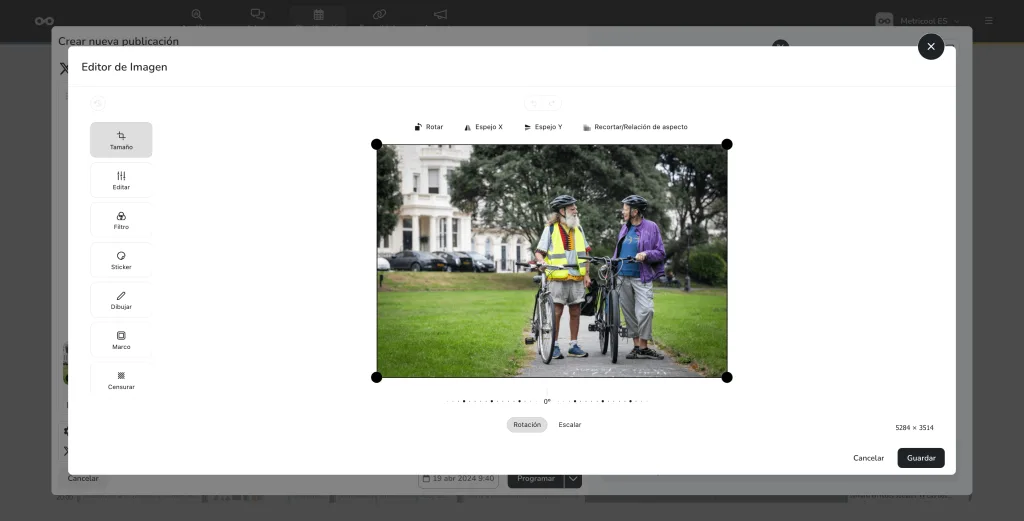Expand the arrow next to Programar
The height and width of the screenshot is (521, 1024).
click(573, 479)
